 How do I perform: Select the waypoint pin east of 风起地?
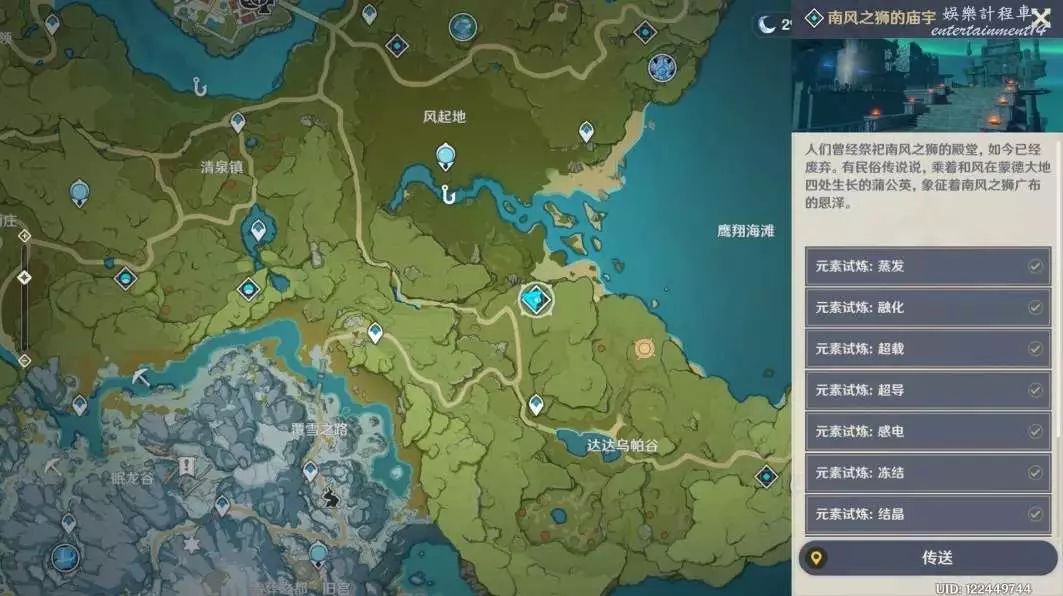point(586,131)
